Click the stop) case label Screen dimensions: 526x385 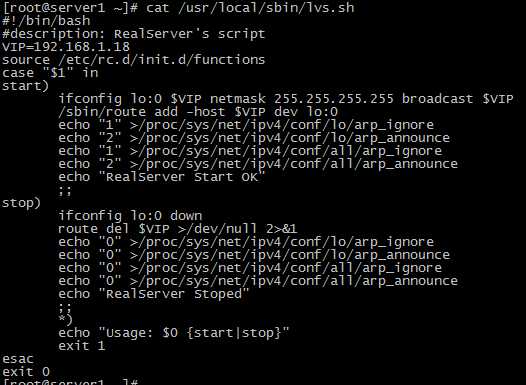pyautogui.click(x=21, y=203)
